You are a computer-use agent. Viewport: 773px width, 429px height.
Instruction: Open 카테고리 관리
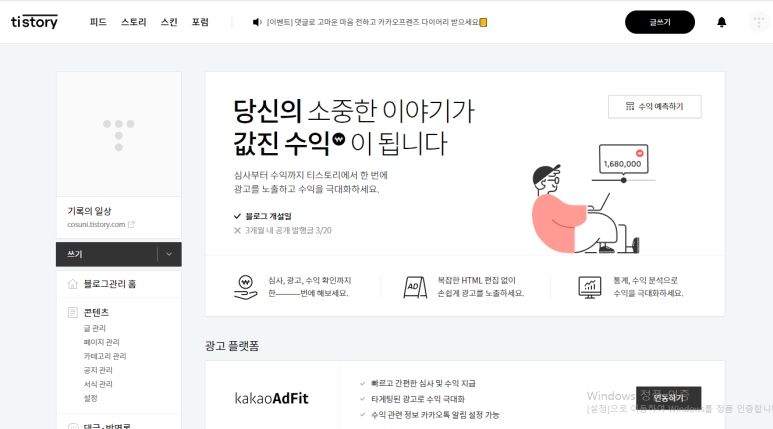point(105,356)
